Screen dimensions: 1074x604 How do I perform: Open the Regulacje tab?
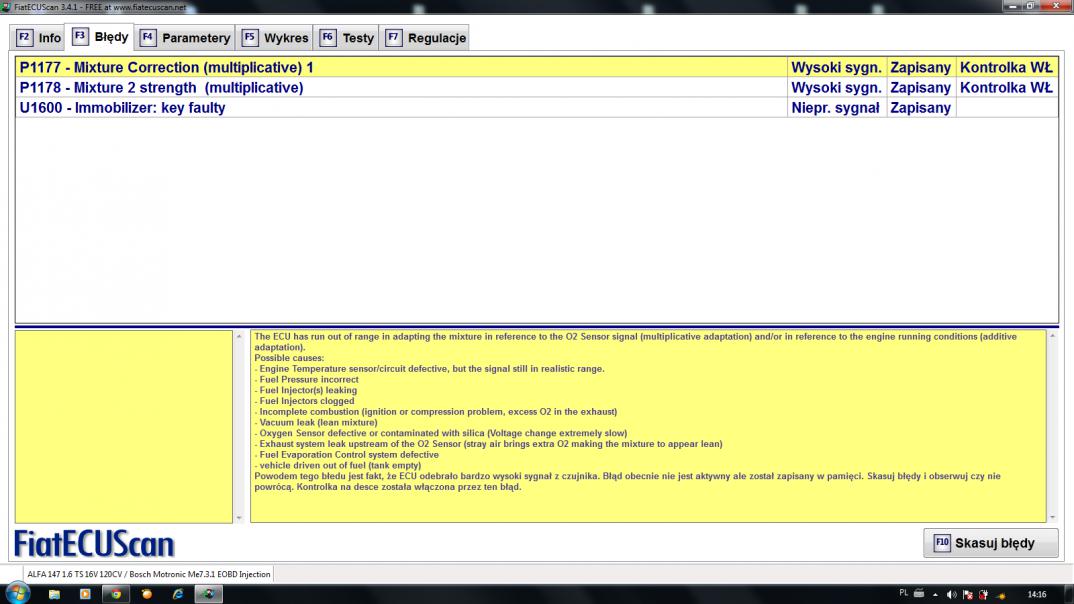(x=425, y=38)
